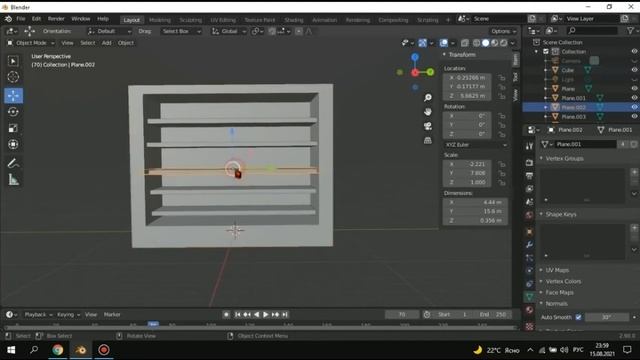This screenshot has height=360, width=640.
Task: Click the outliner filter funnel icon
Action: point(631,31)
